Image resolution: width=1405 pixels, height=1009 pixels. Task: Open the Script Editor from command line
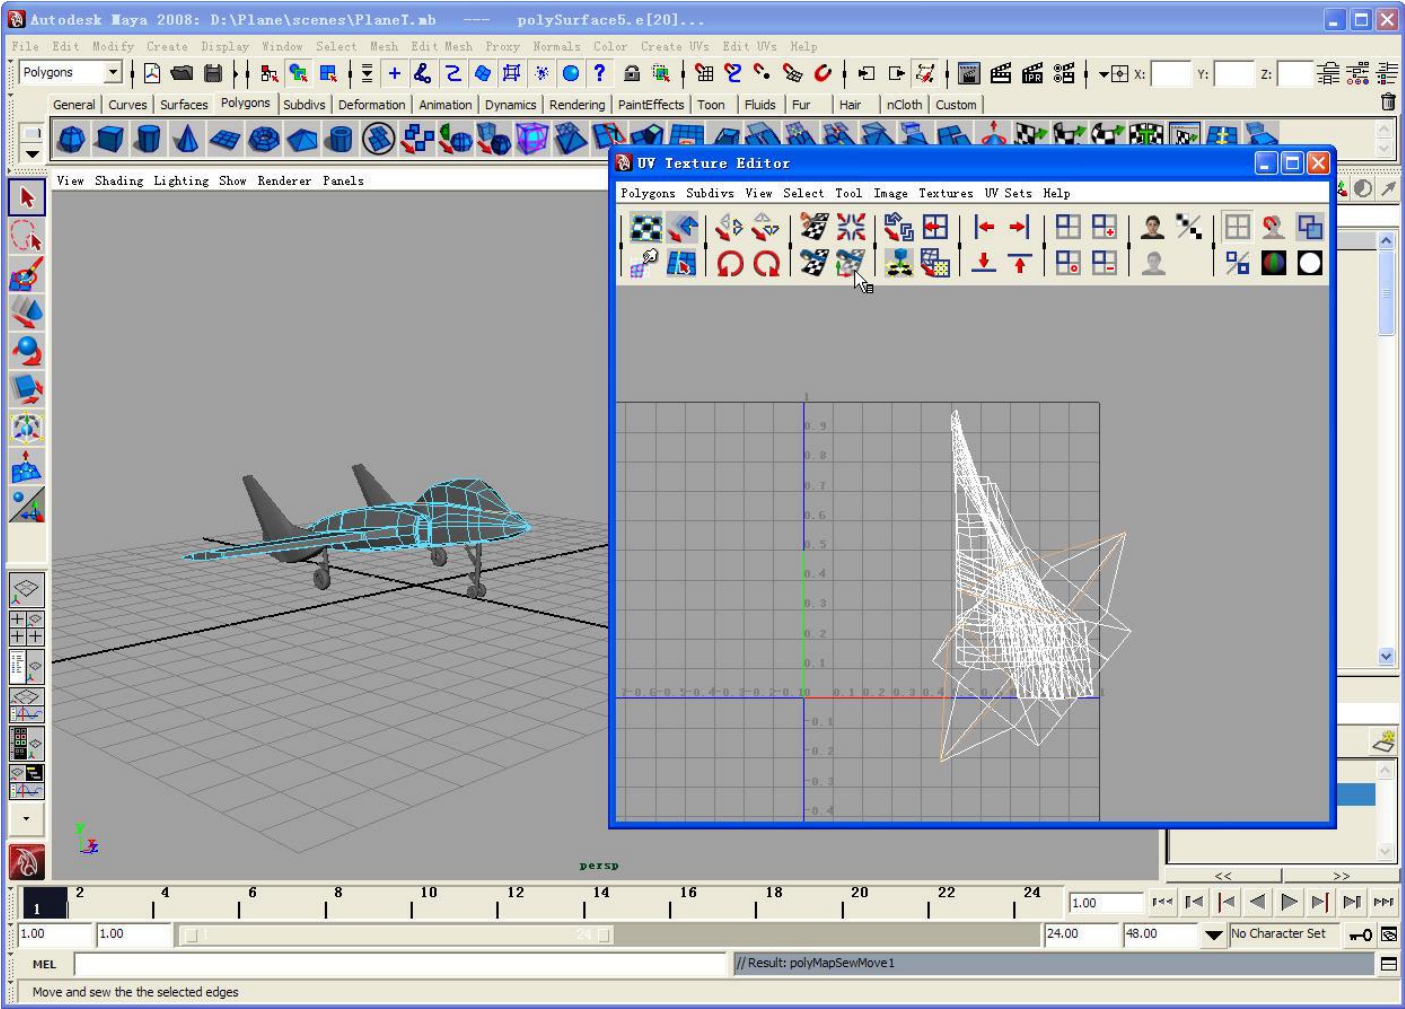[x=1389, y=964]
